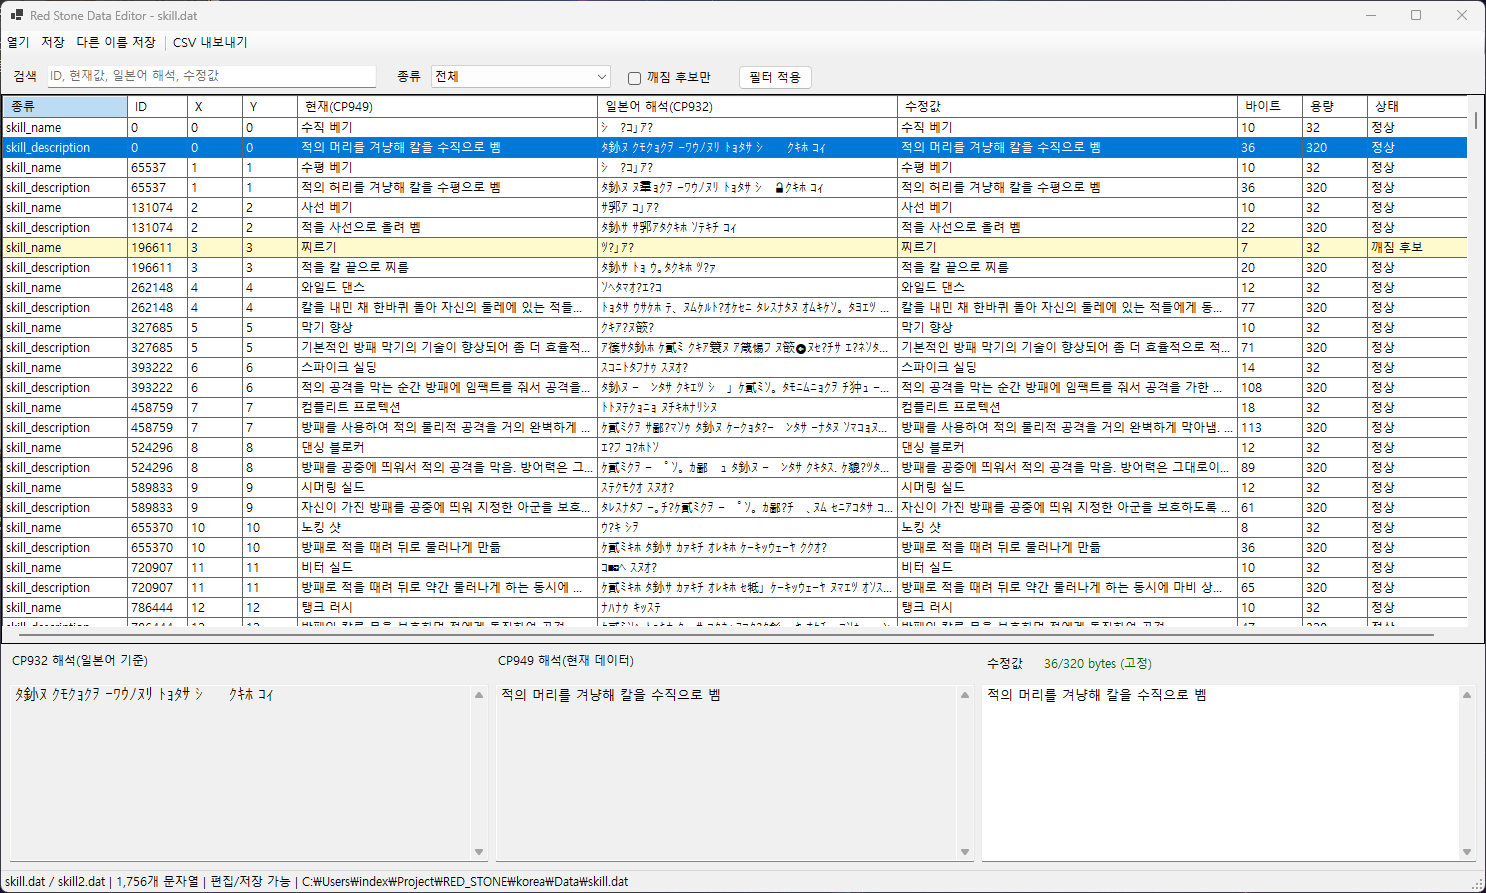Click the 막기 향상 cell in 수정값 column

1068,327
